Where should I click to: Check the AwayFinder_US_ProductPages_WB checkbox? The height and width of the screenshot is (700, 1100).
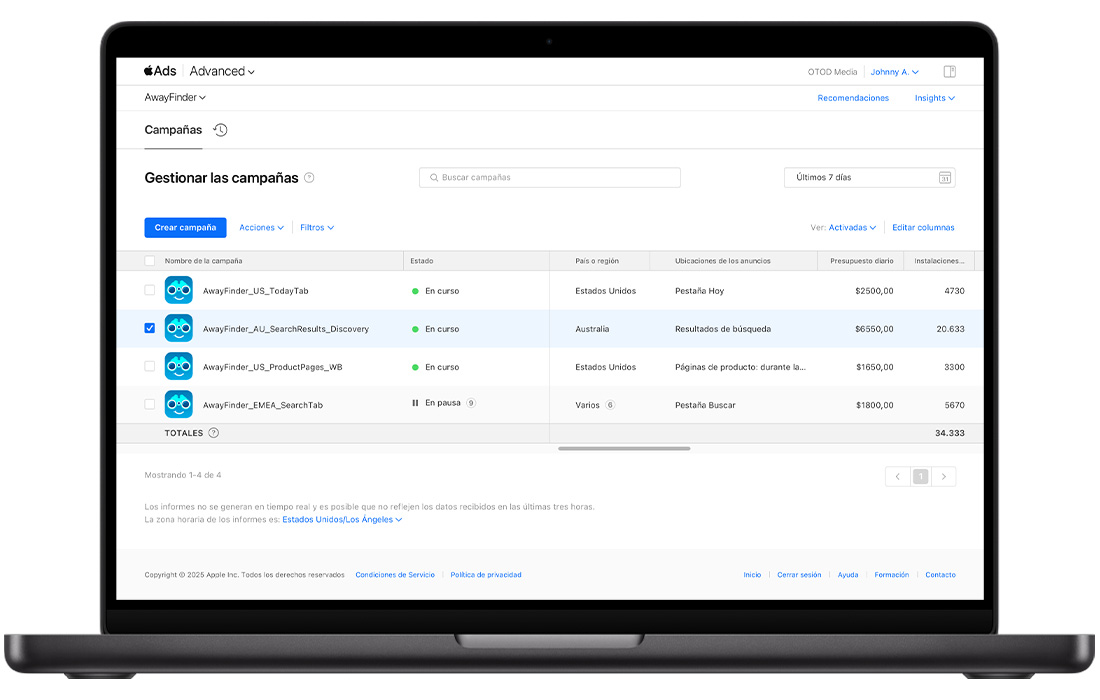pyautogui.click(x=150, y=367)
